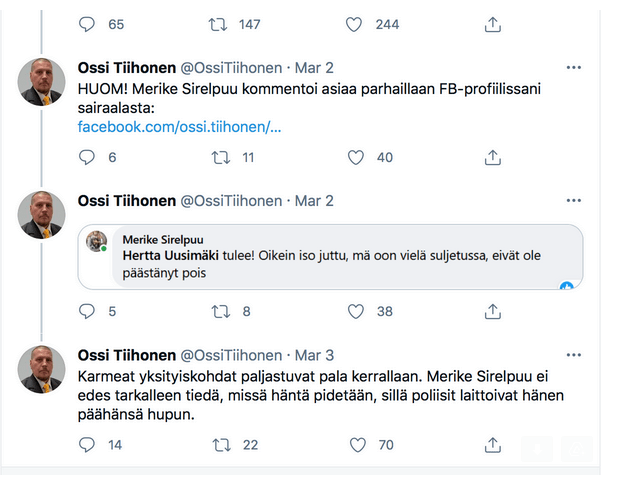
Task: Reply to the tweet with 65 replies
Action: coord(86,24)
